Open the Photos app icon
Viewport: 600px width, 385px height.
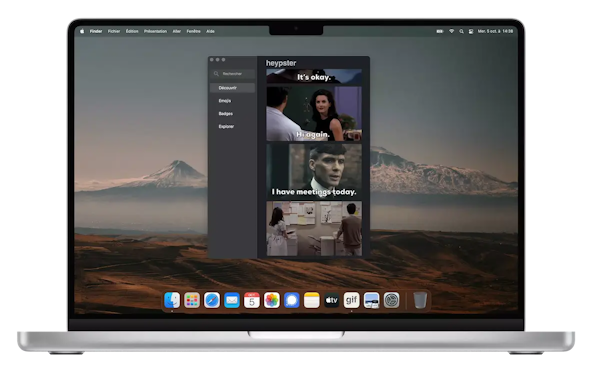click(271, 300)
